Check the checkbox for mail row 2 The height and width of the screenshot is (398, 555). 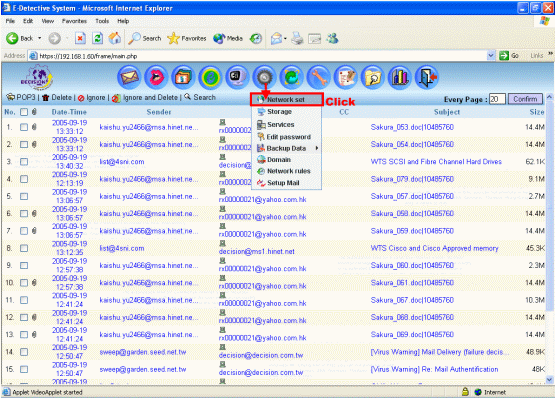pyautogui.click(x=24, y=144)
